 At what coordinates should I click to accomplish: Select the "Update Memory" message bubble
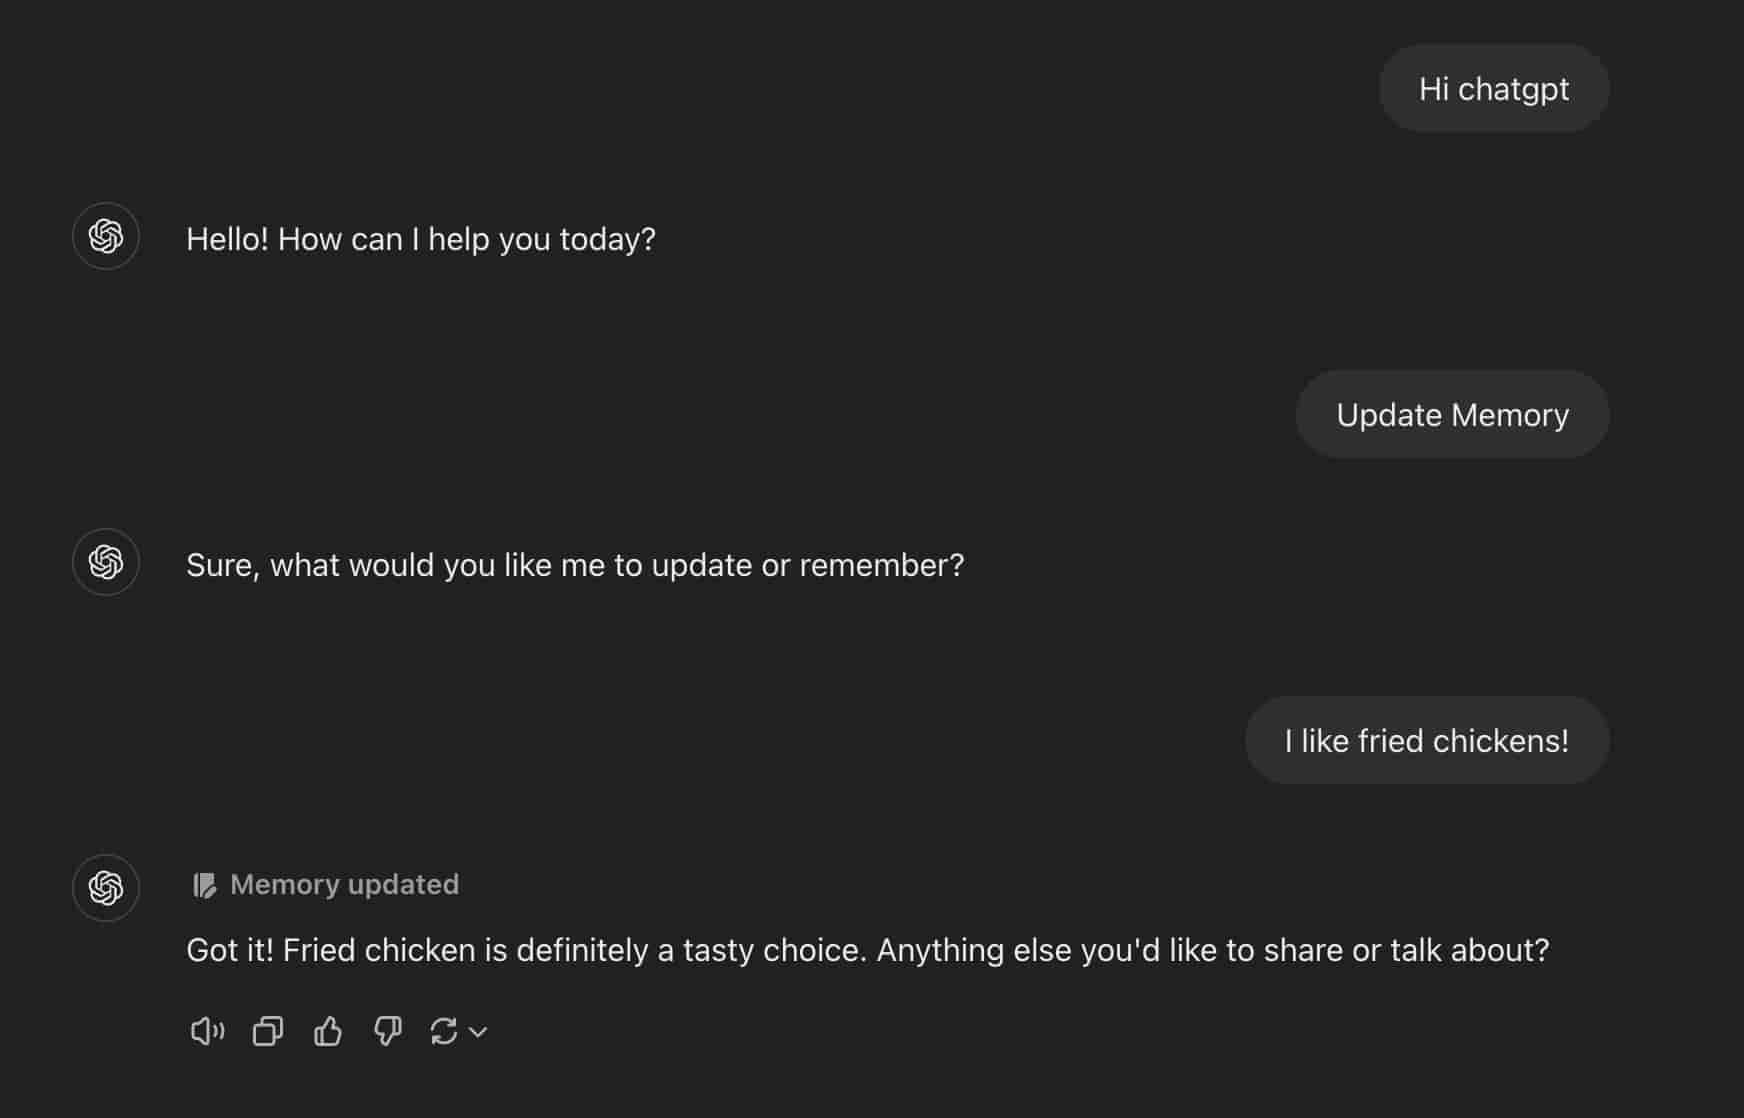[x=1452, y=415]
